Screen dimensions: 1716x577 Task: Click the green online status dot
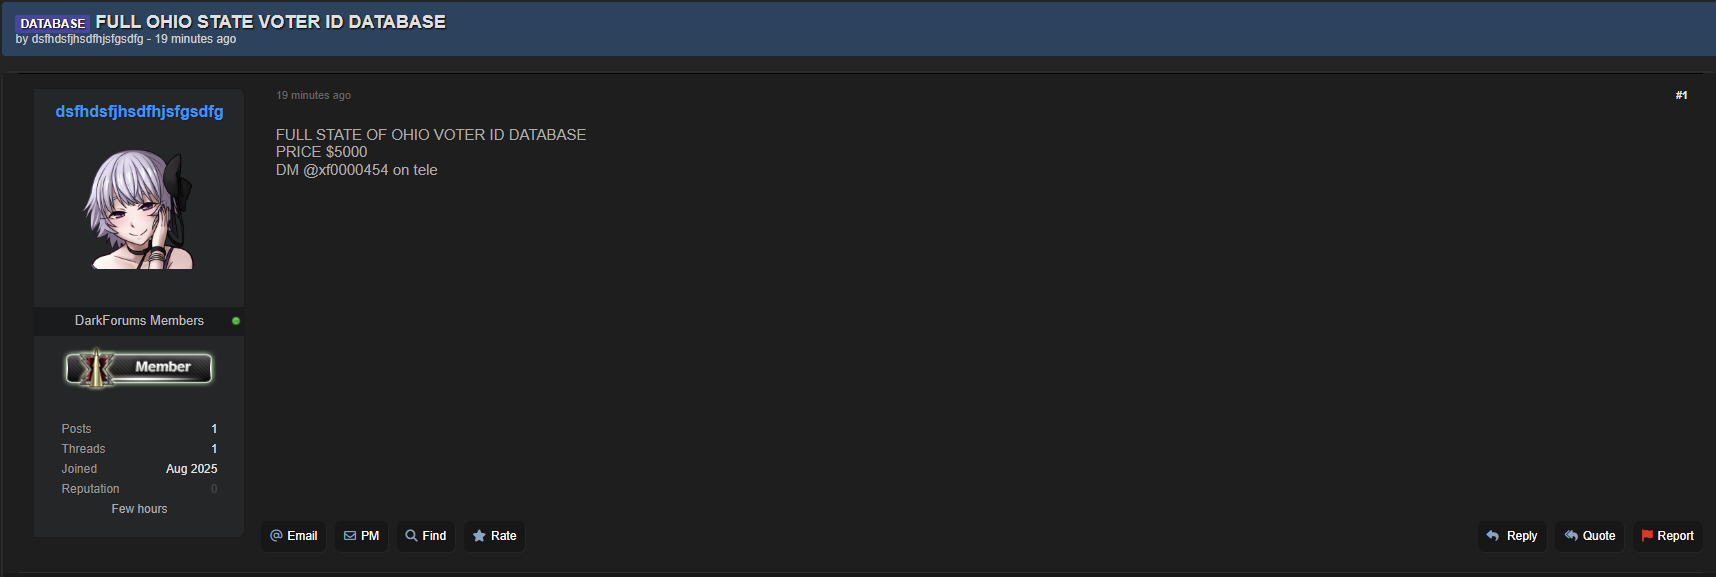[x=236, y=321]
